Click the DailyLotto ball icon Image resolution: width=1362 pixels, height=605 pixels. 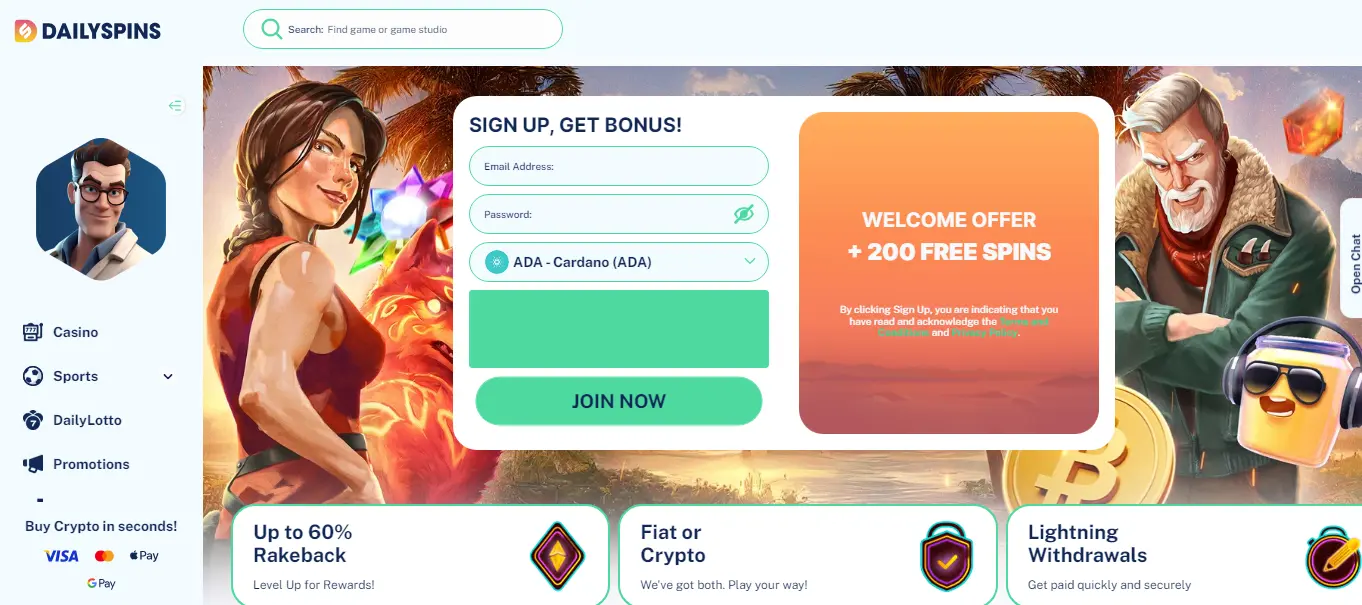pyautogui.click(x=33, y=420)
